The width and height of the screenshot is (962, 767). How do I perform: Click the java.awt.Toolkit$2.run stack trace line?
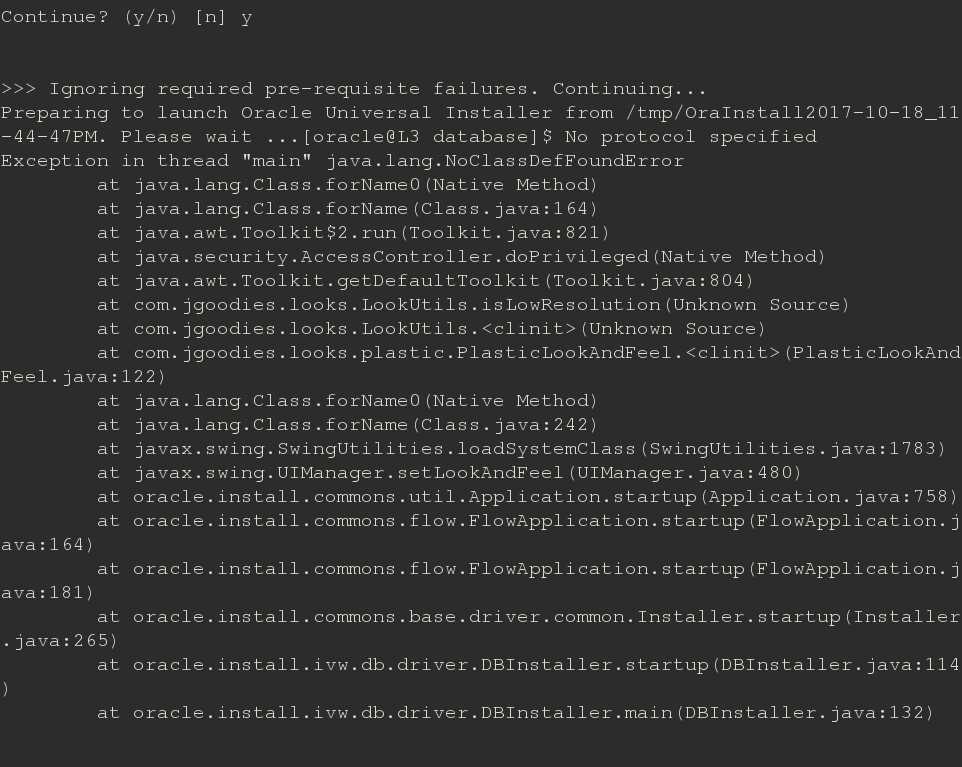click(353, 233)
